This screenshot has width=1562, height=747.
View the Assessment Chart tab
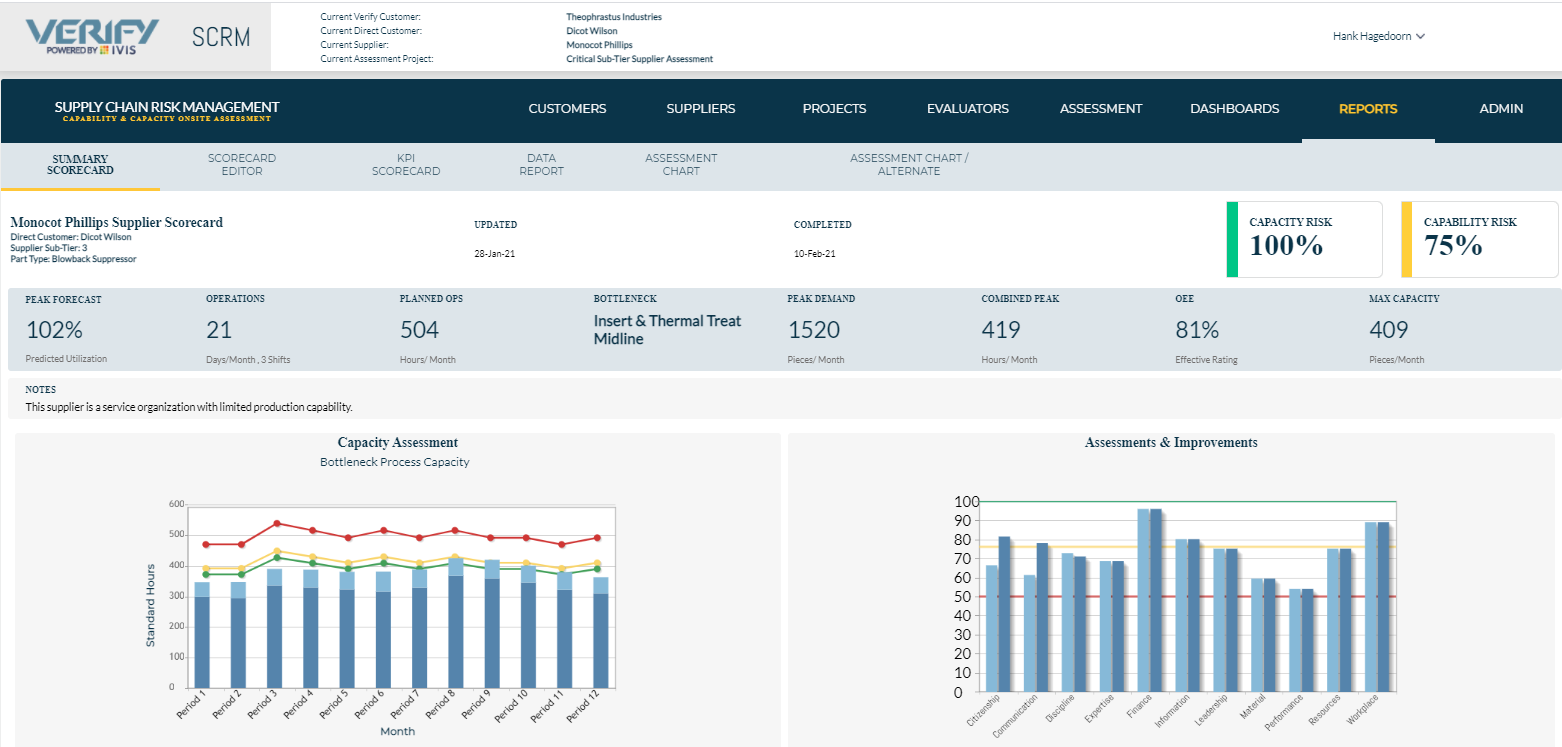click(x=681, y=164)
